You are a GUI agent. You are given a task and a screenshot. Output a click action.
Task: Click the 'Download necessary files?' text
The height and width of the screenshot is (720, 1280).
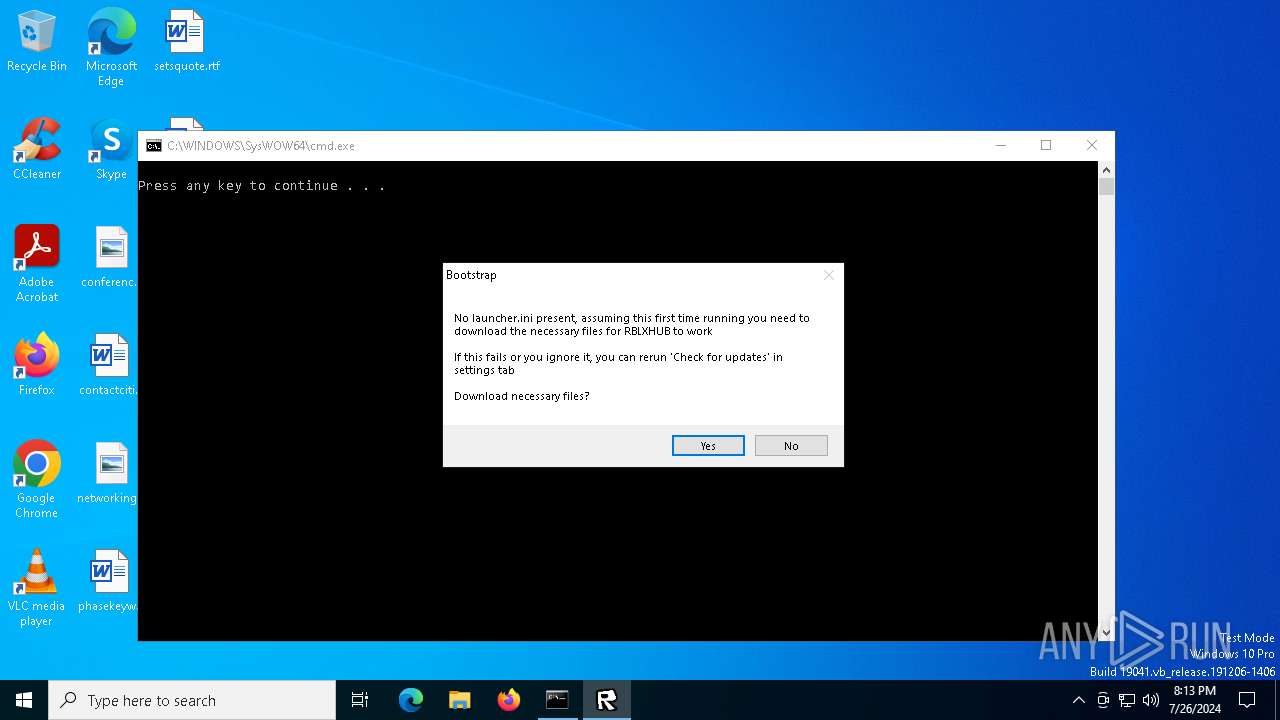click(x=522, y=396)
